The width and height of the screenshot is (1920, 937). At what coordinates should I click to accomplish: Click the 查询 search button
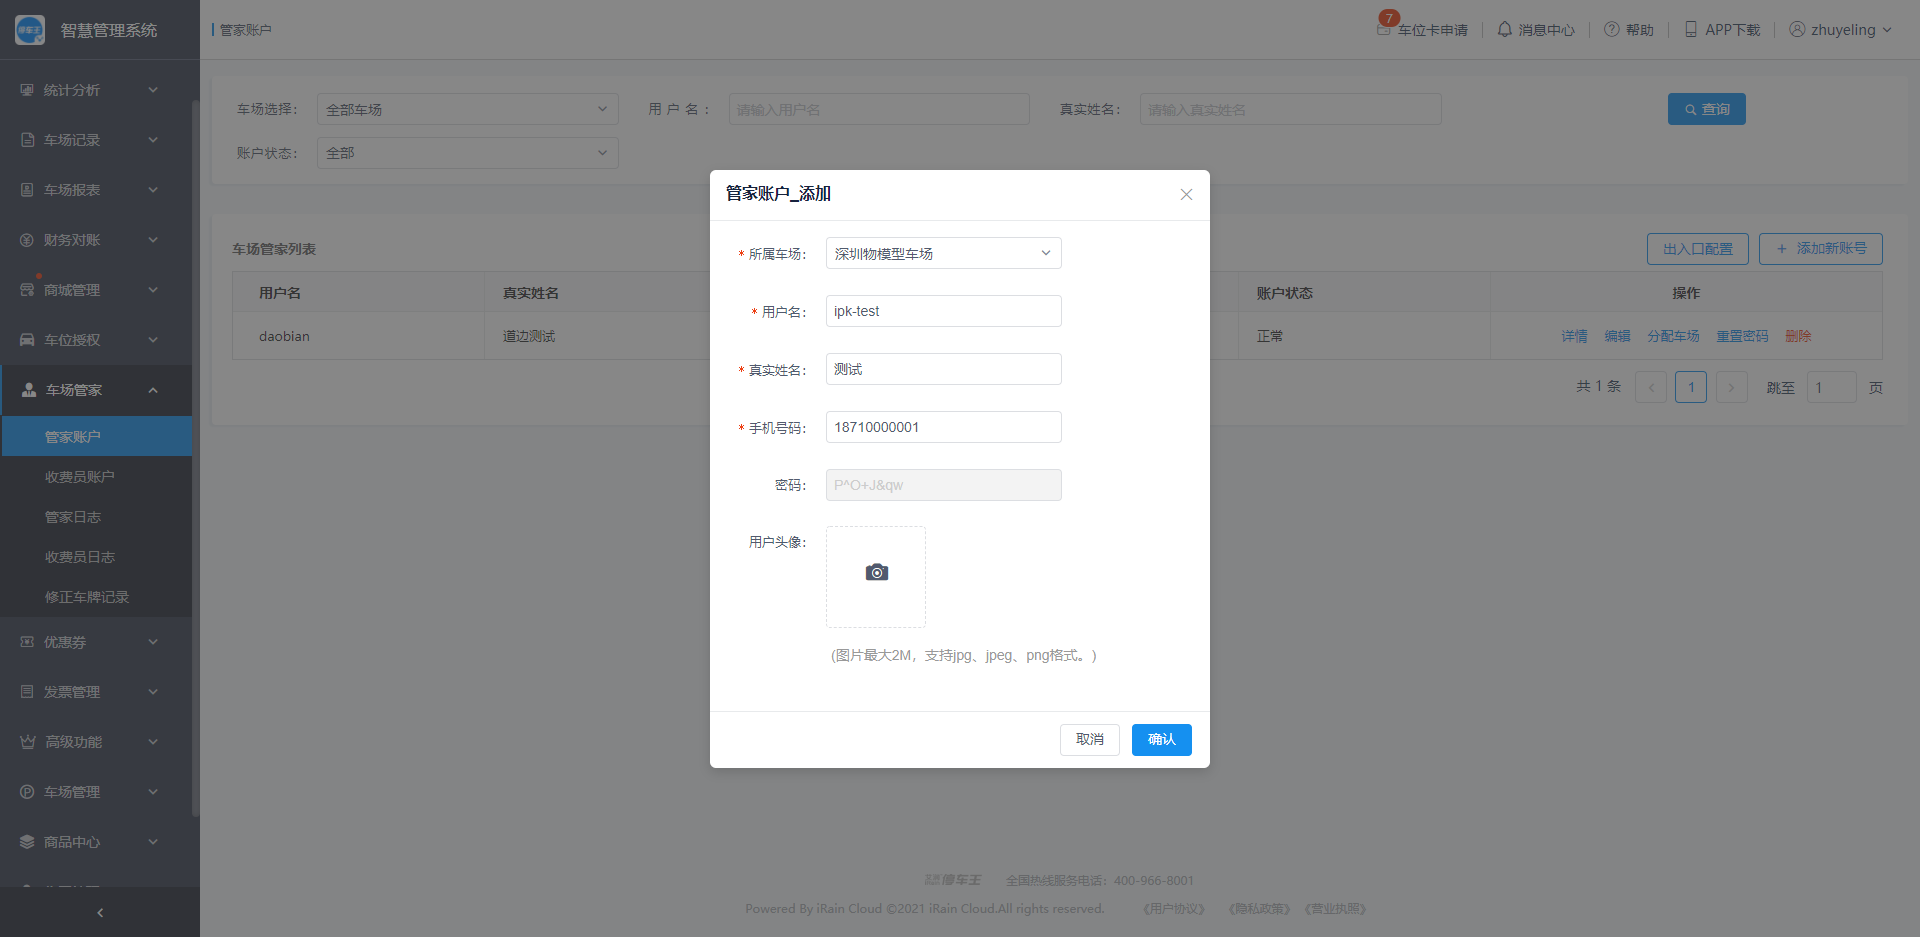click(1706, 109)
